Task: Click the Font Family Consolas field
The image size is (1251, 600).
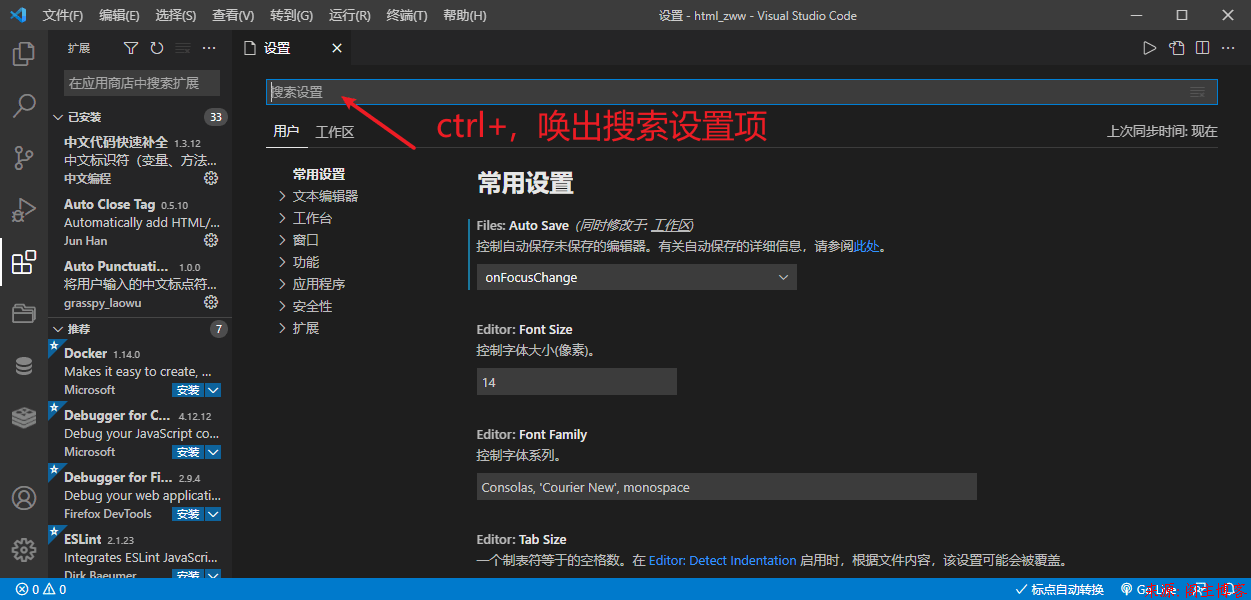Action: coord(727,487)
